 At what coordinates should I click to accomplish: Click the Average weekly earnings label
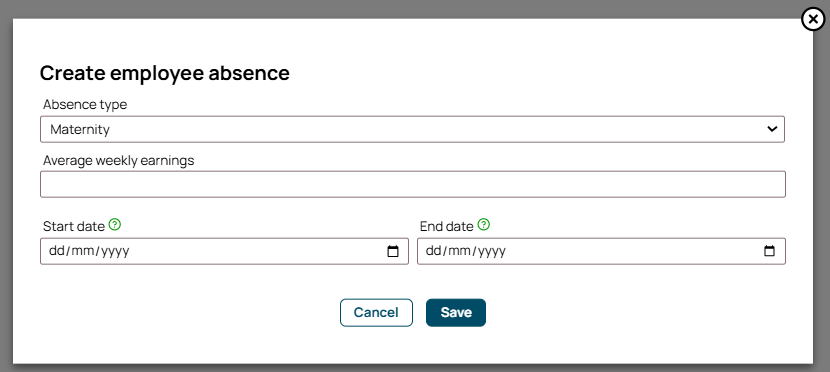pos(119,160)
